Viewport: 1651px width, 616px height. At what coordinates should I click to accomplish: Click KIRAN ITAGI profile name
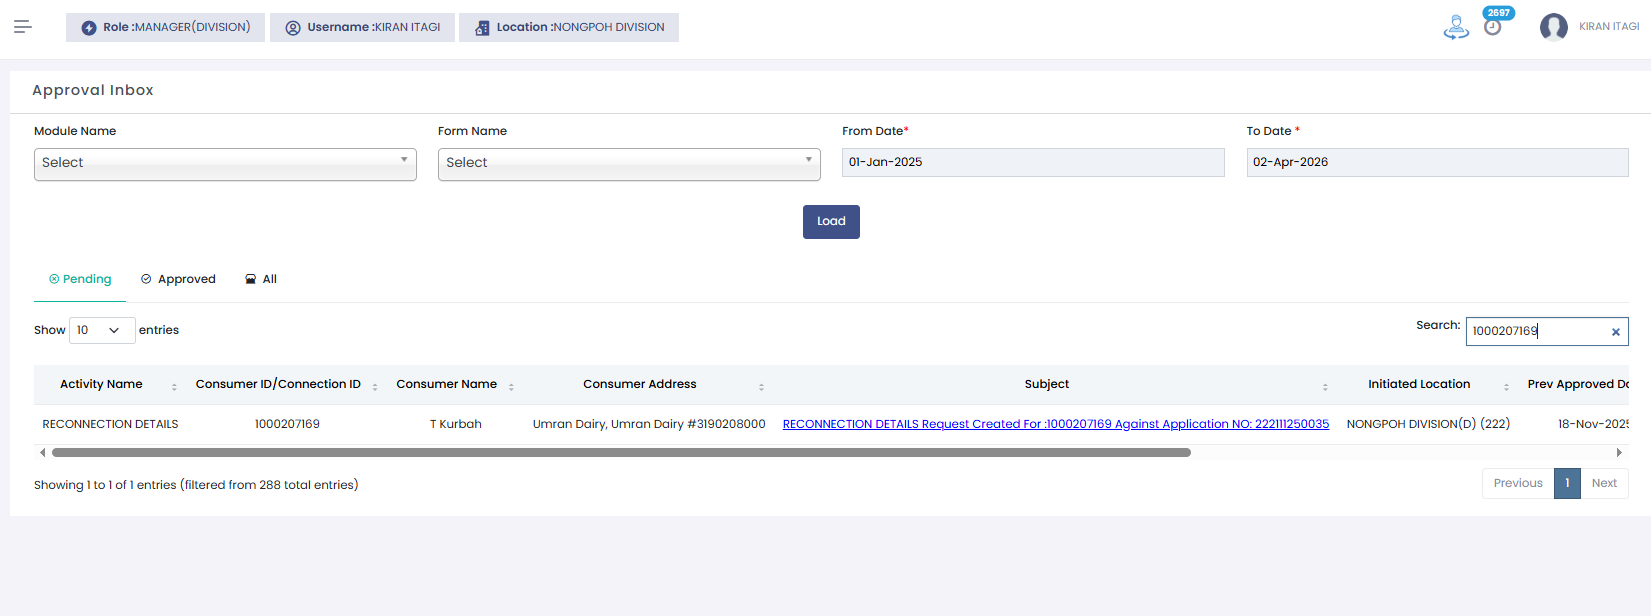click(x=1609, y=27)
